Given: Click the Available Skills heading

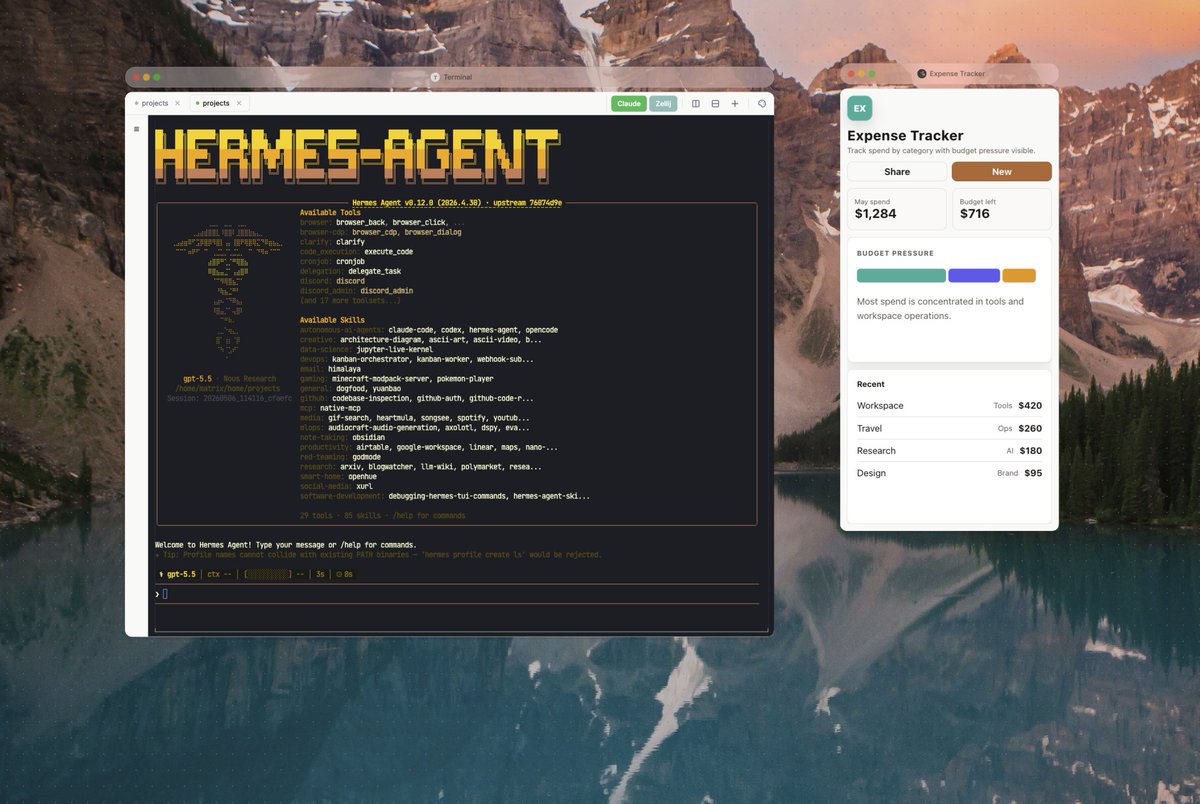Looking at the screenshot, I should pos(332,320).
